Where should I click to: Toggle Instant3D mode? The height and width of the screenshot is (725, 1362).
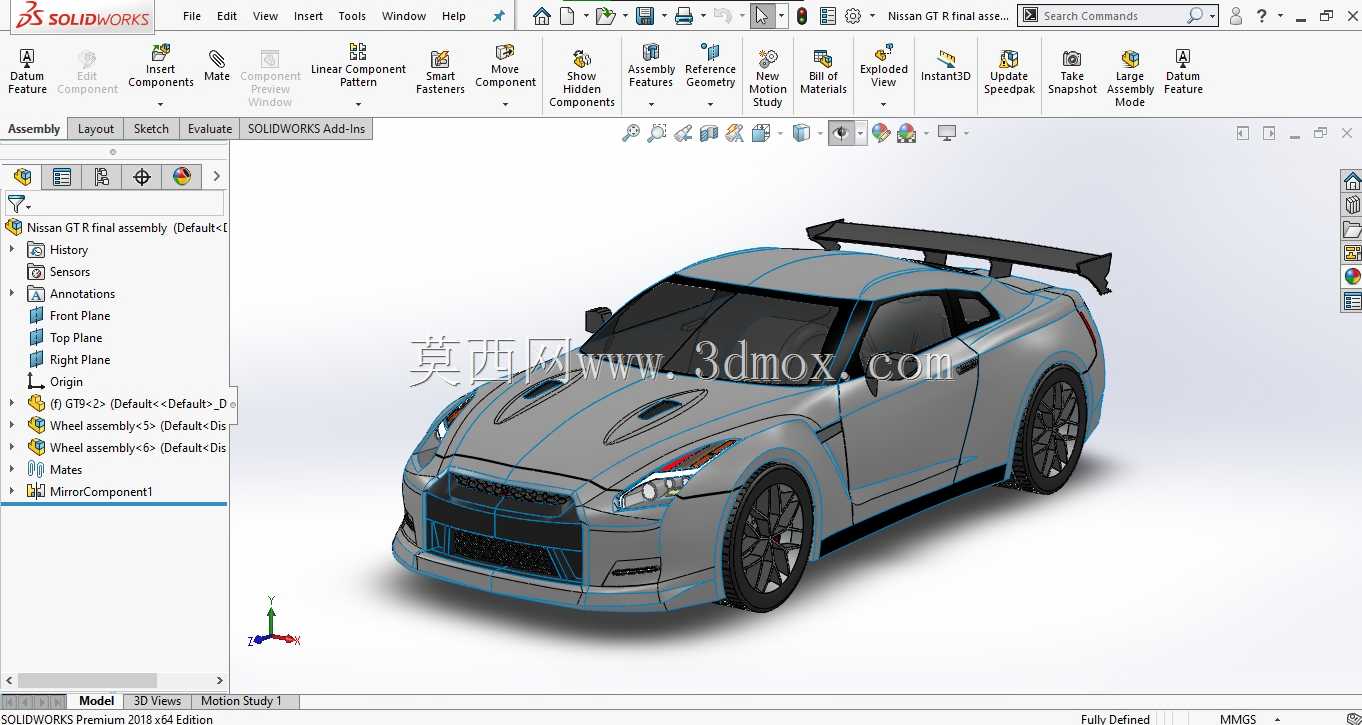tap(946, 66)
